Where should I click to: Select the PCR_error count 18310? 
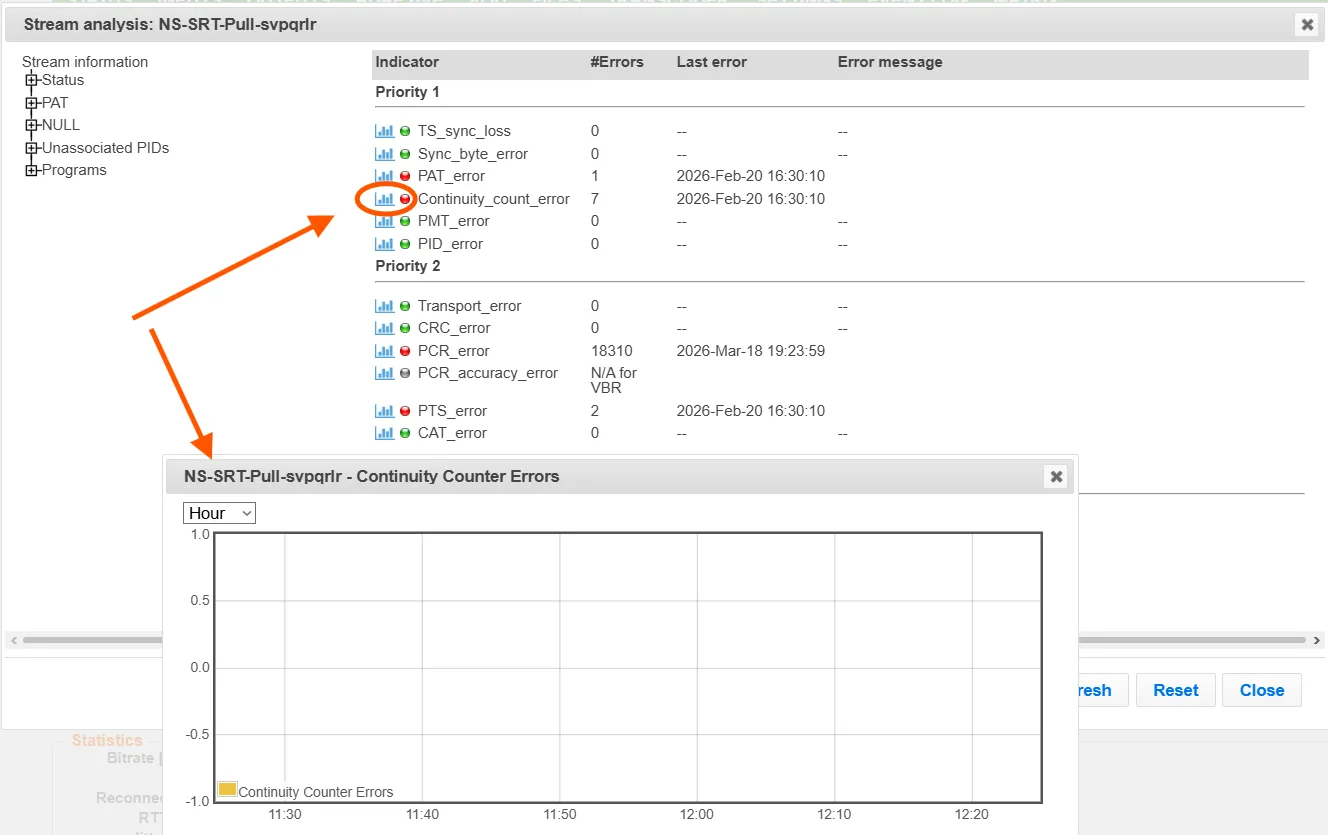[x=612, y=351]
